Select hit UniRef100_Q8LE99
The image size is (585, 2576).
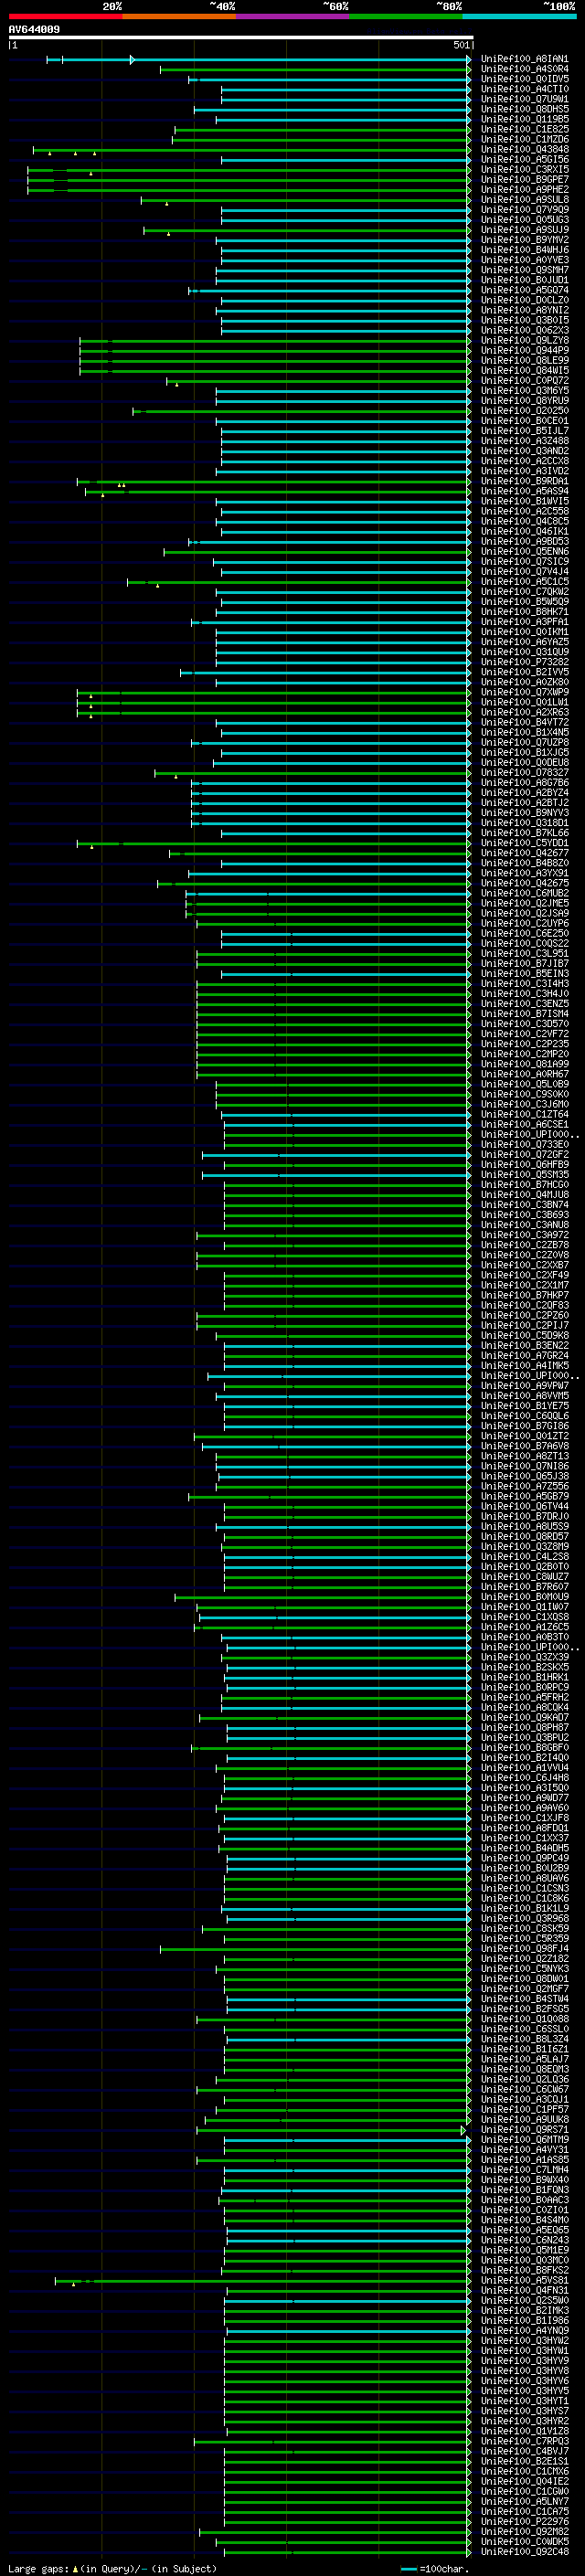pos(525,360)
